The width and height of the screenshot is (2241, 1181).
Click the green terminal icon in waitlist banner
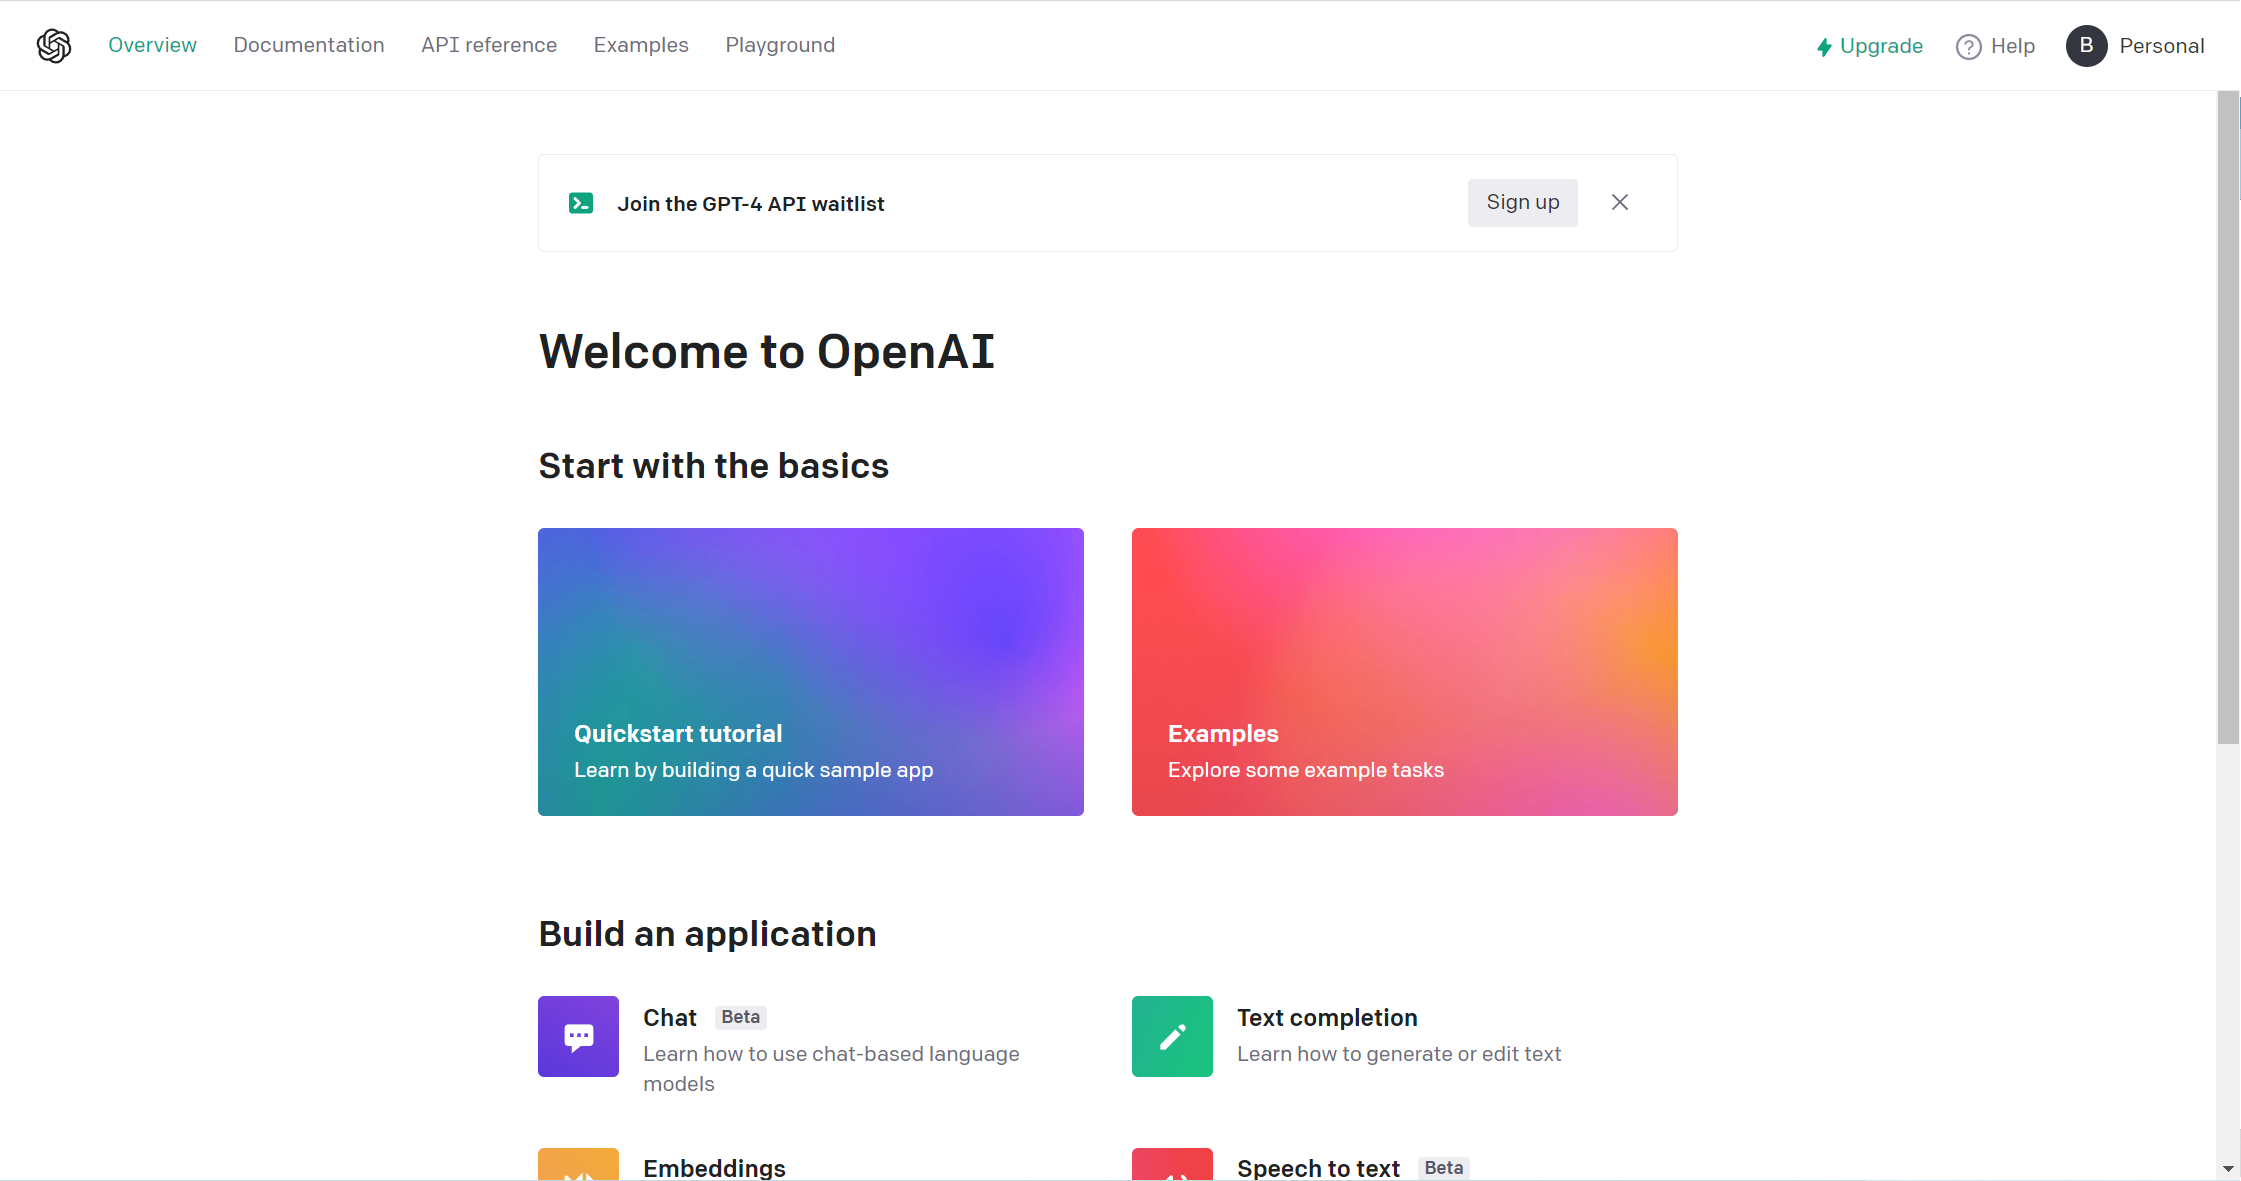pos(581,203)
